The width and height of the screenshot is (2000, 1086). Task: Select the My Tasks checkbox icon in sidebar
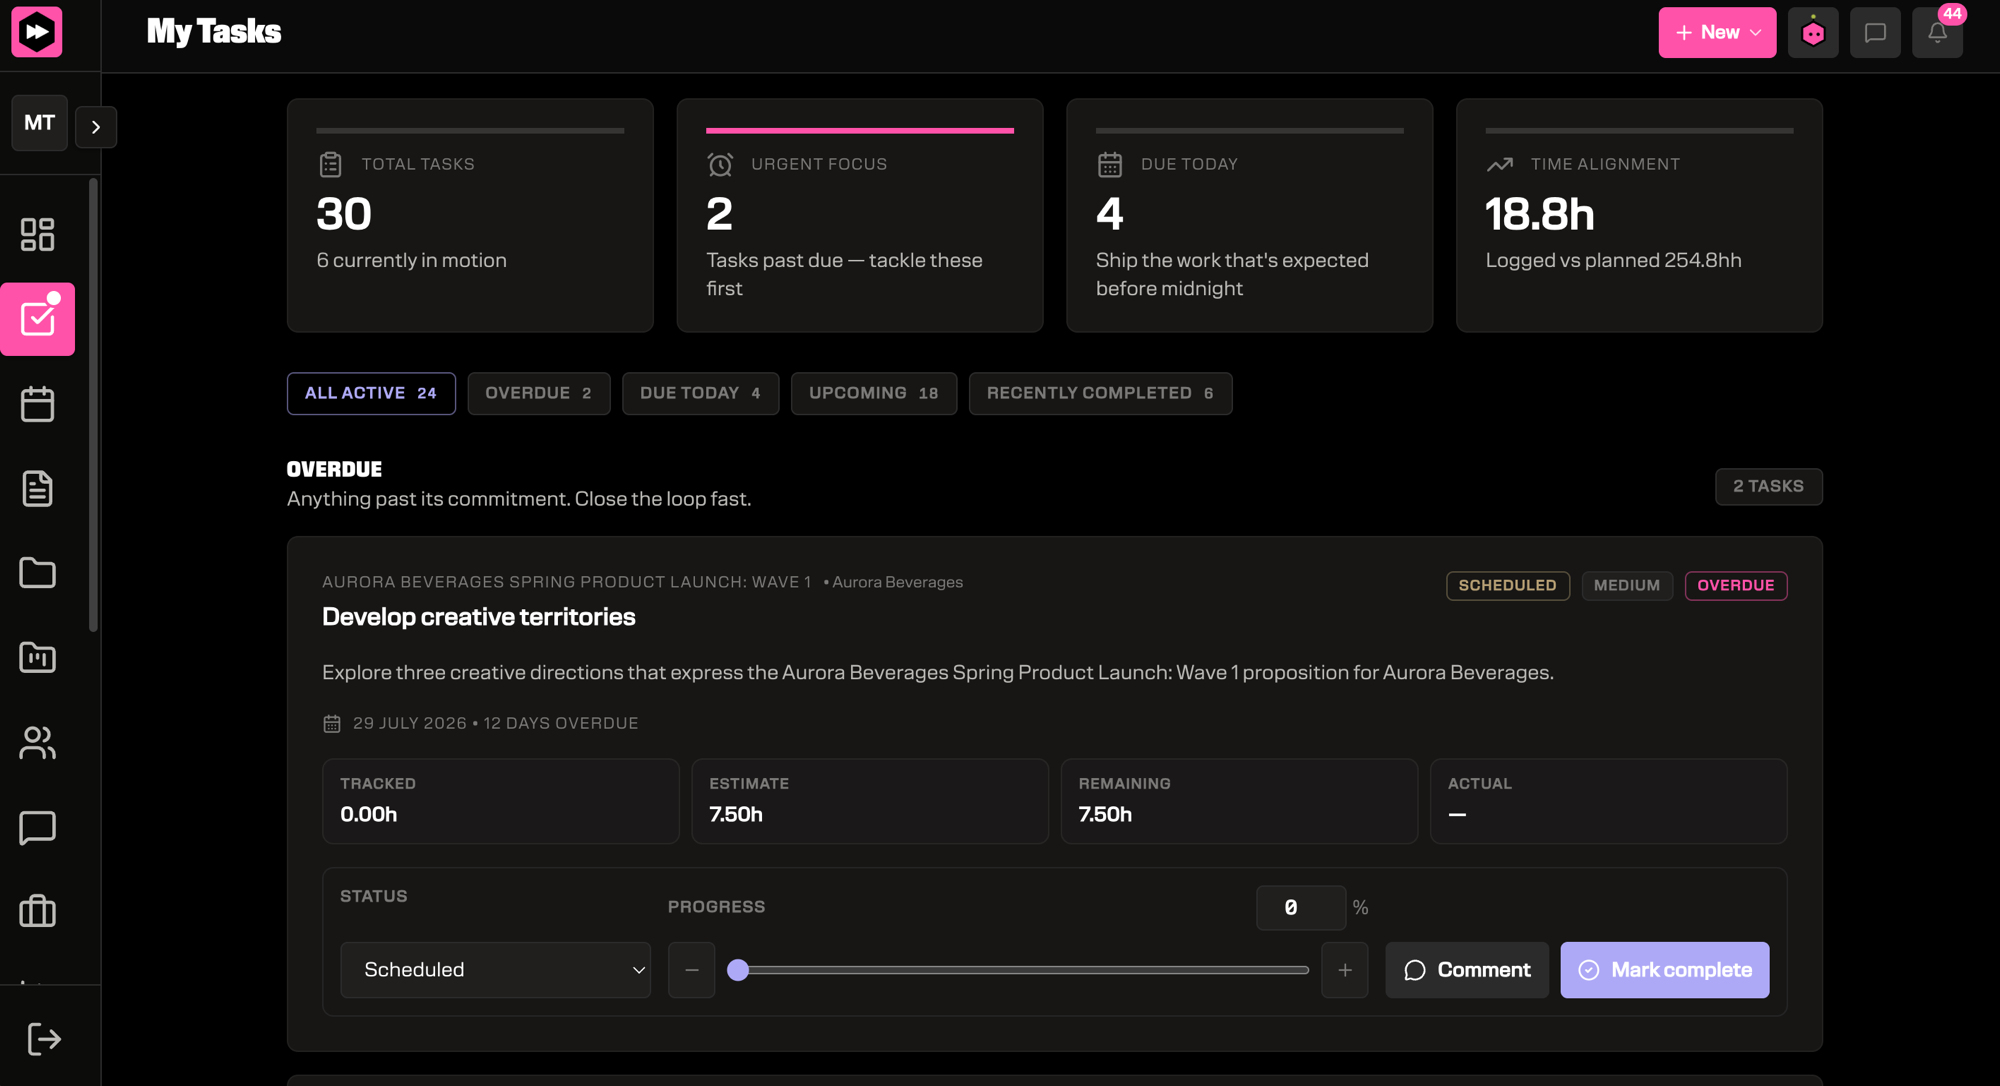(x=38, y=319)
